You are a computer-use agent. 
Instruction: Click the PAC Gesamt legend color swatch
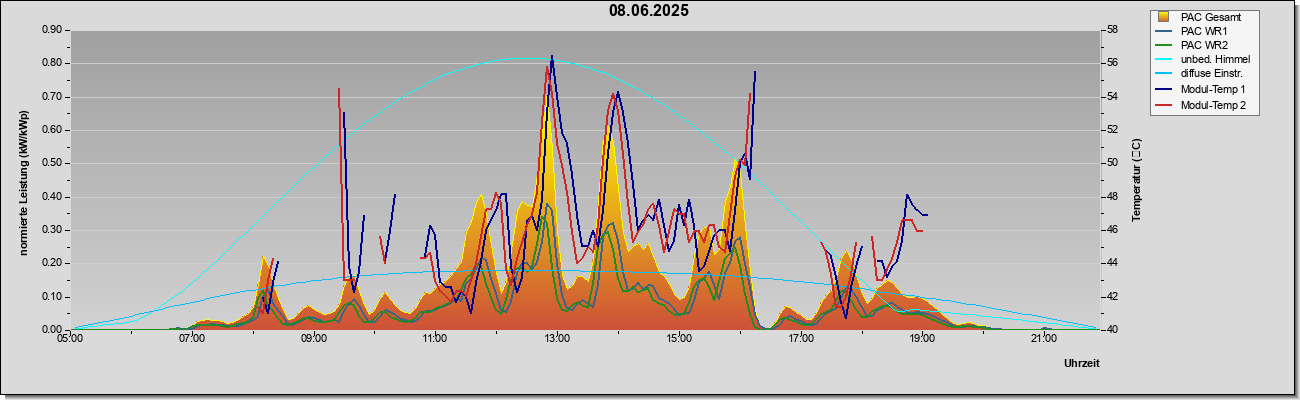(x=1163, y=17)
